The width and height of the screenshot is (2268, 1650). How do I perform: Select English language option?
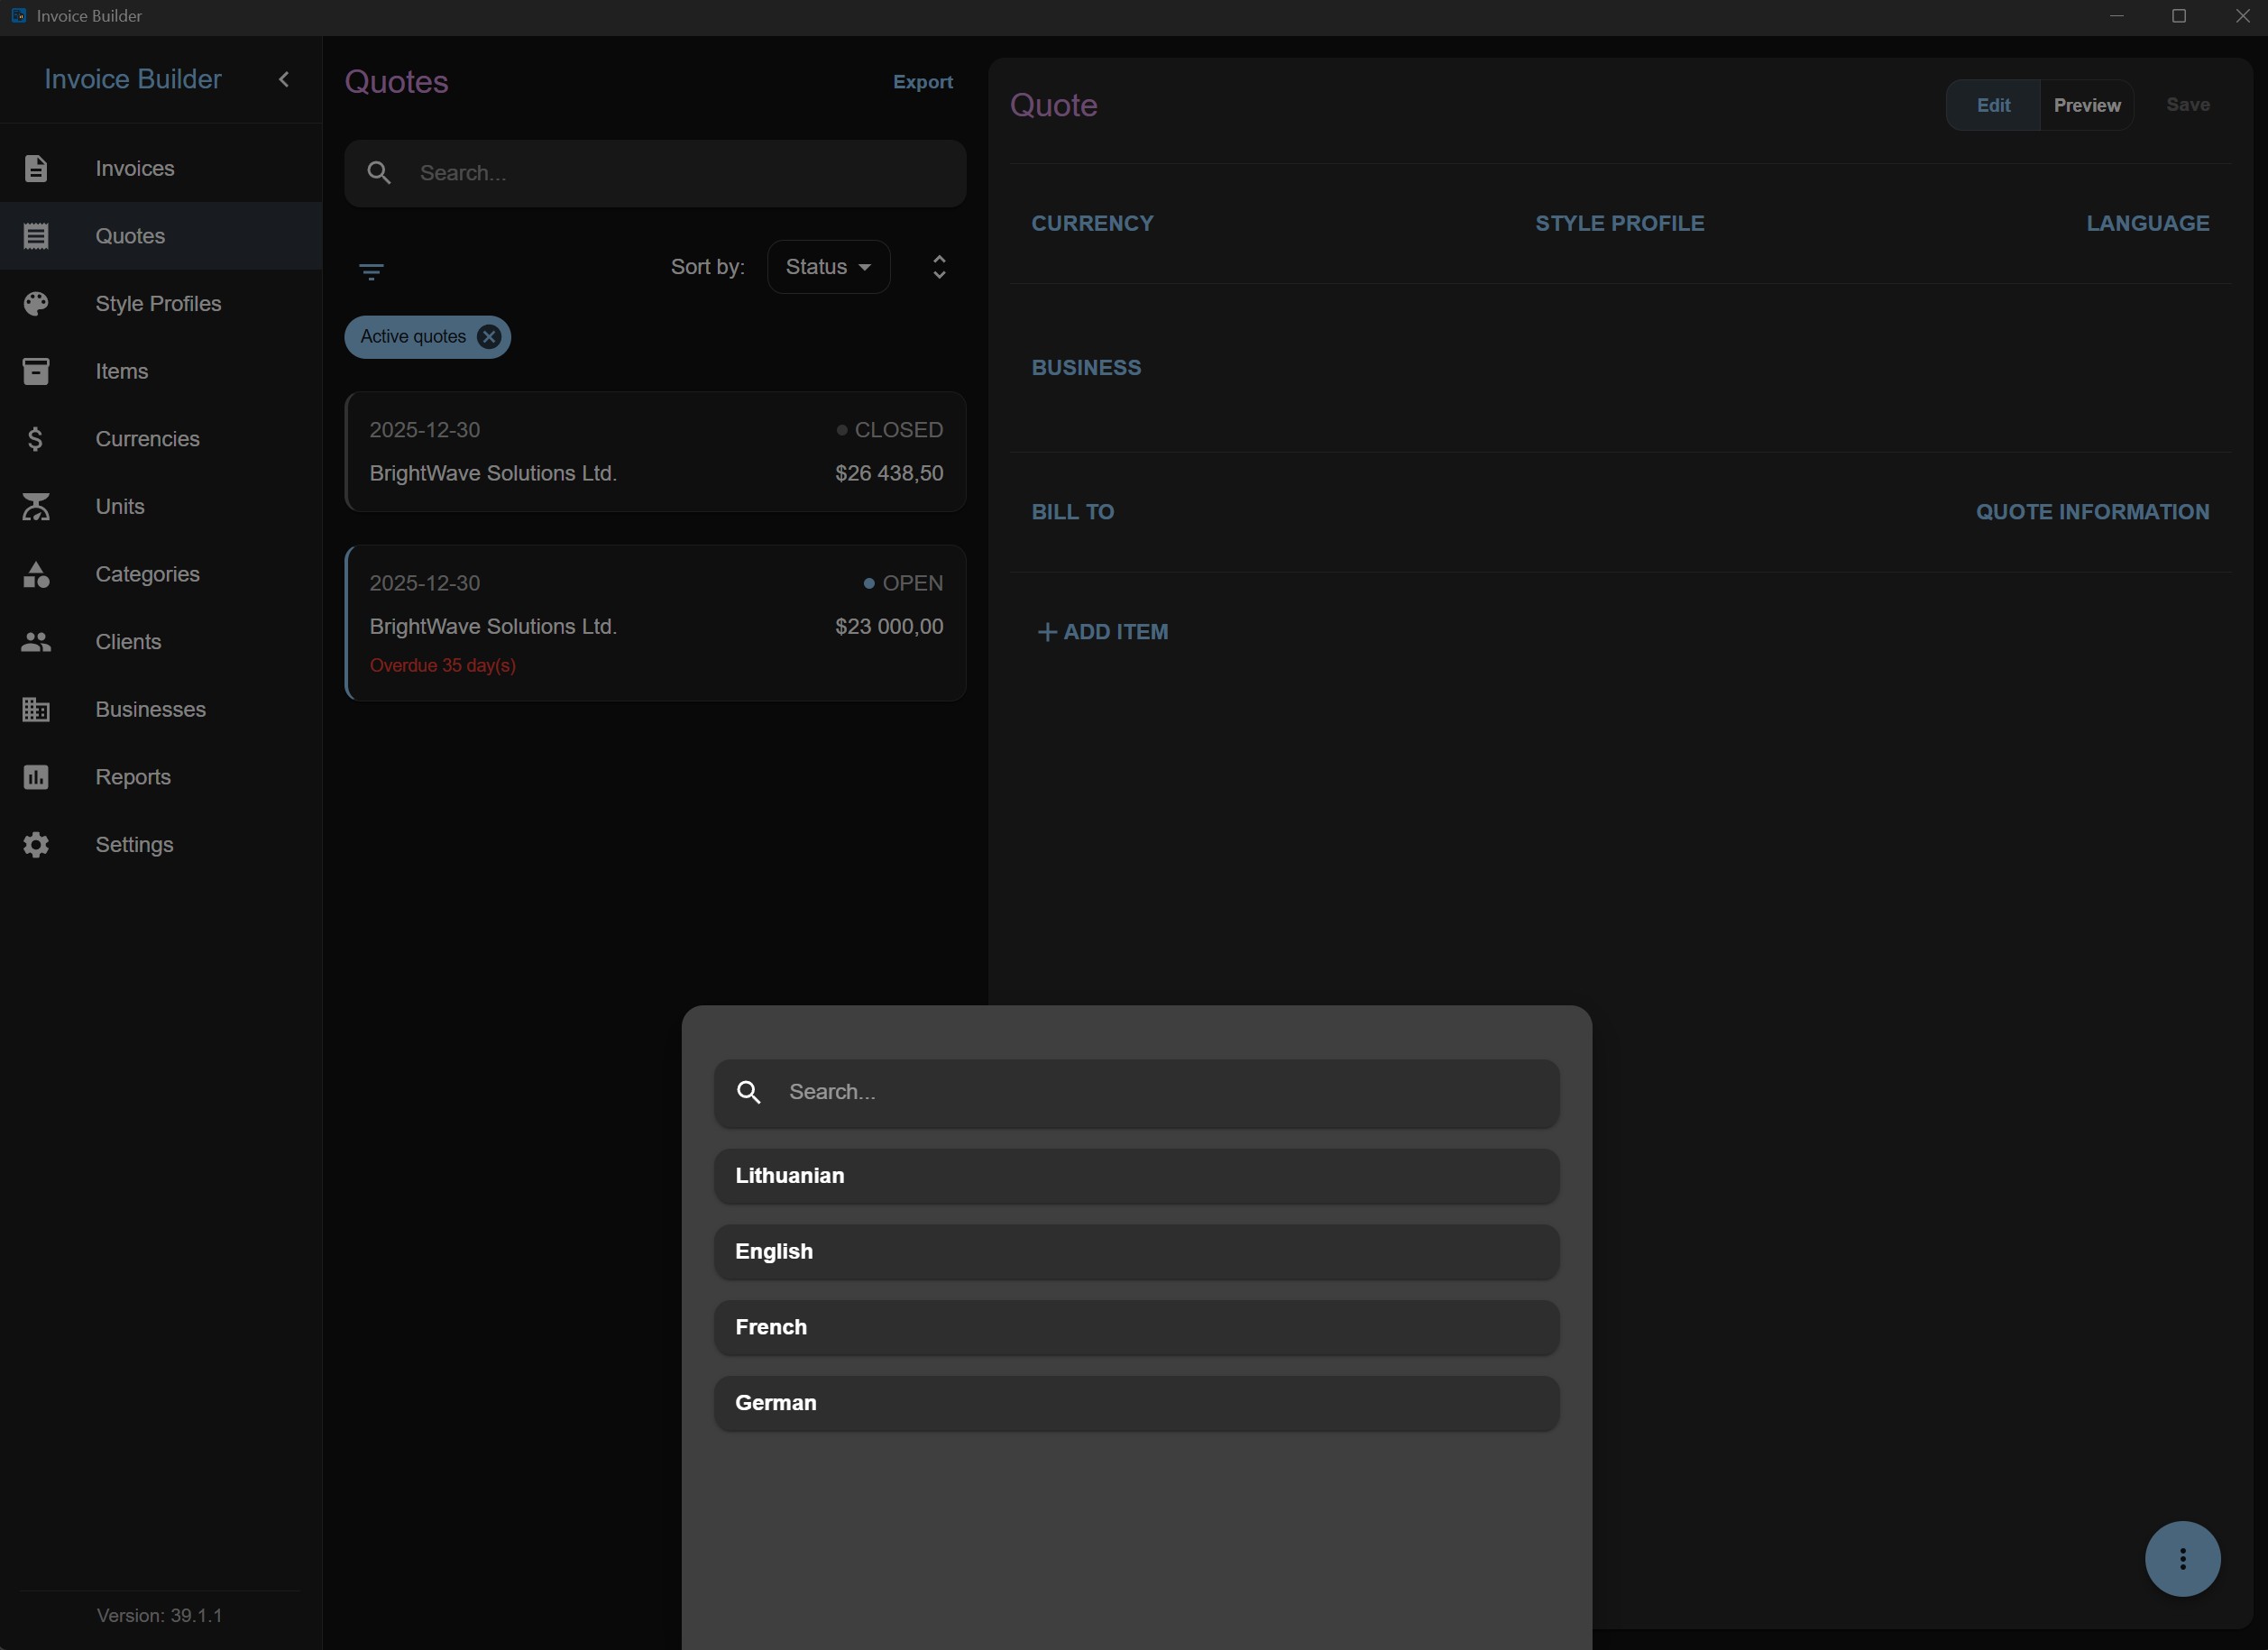tap(1136, 1252)
